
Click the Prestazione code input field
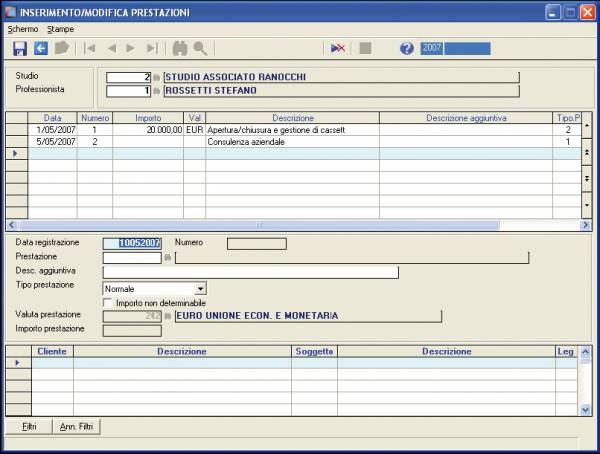click(x=132, y=258)
